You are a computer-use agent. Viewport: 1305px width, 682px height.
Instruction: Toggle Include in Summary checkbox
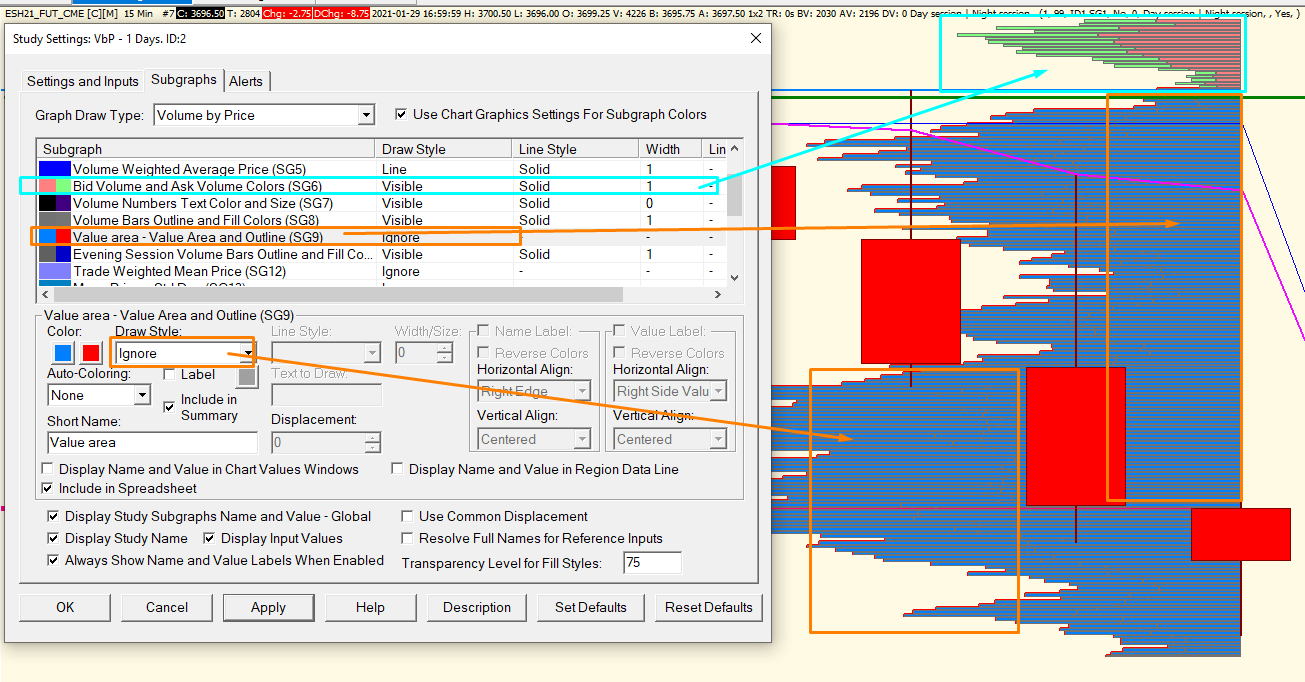(170, 407)
